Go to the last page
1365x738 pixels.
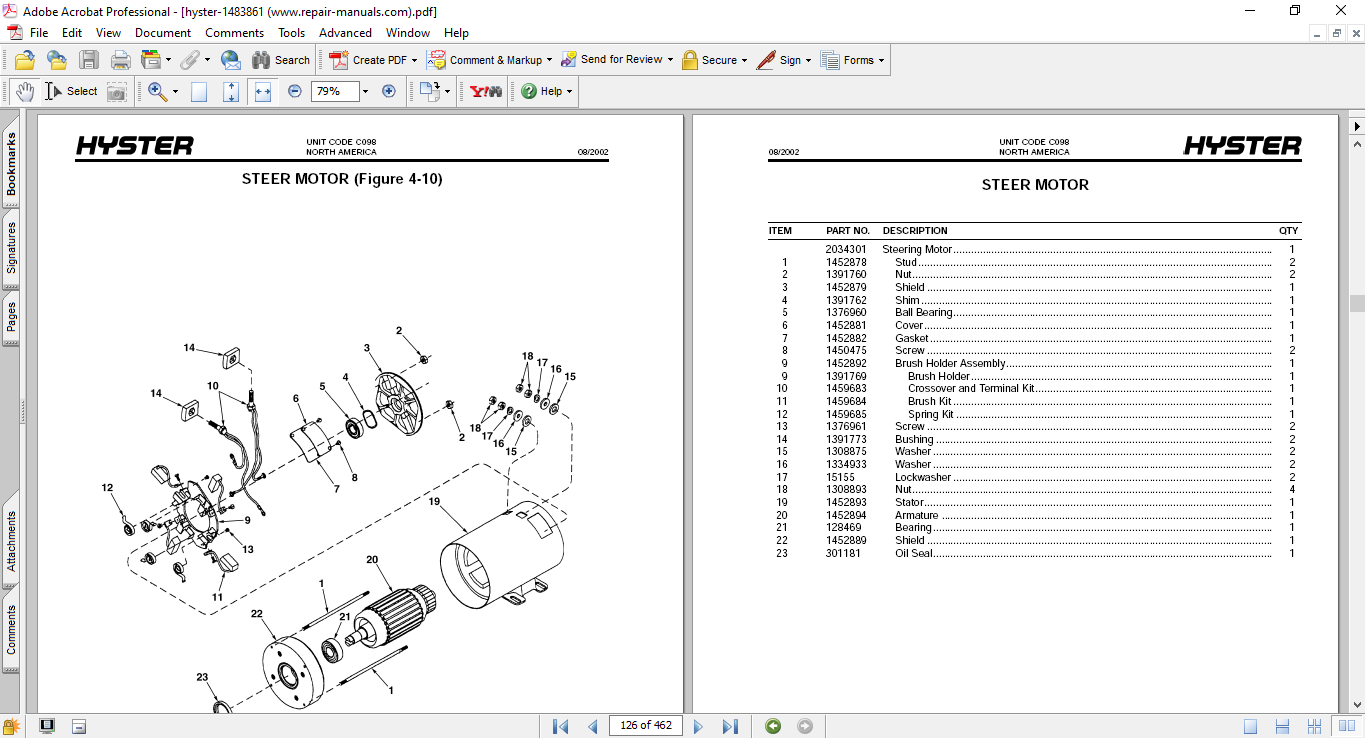(x=730, y=726)
